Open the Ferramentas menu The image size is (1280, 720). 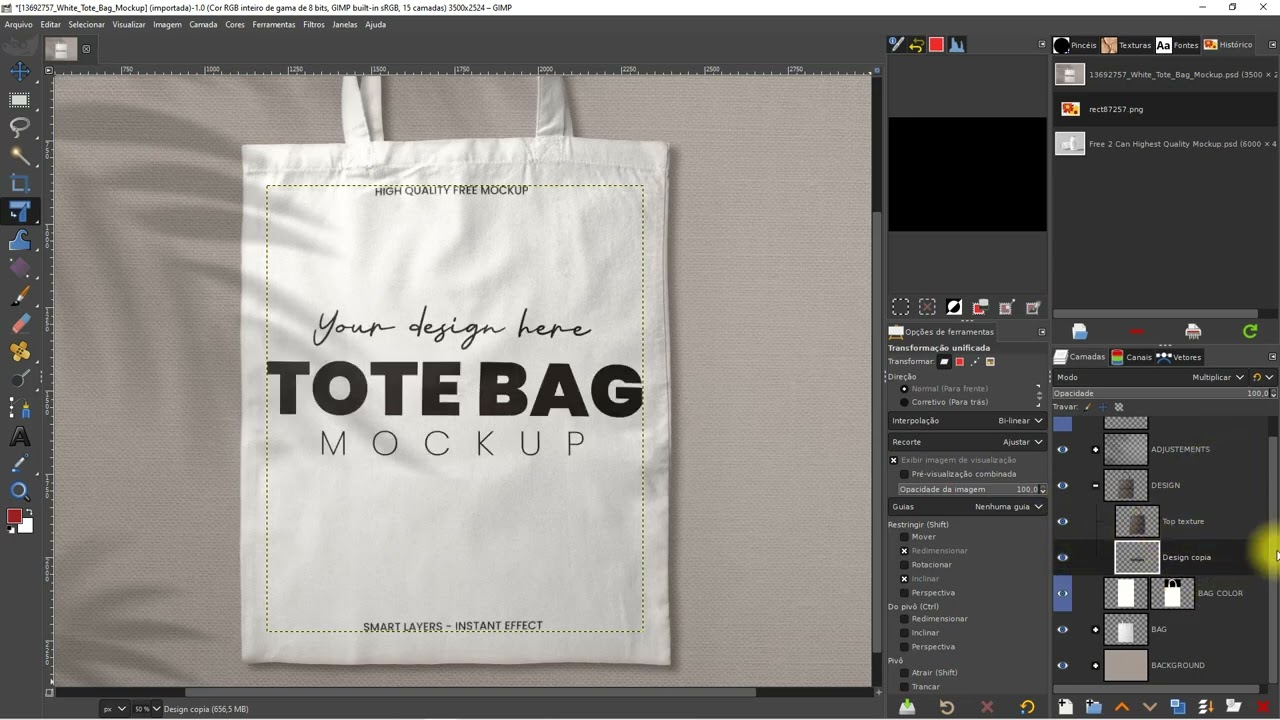(273, 24)
